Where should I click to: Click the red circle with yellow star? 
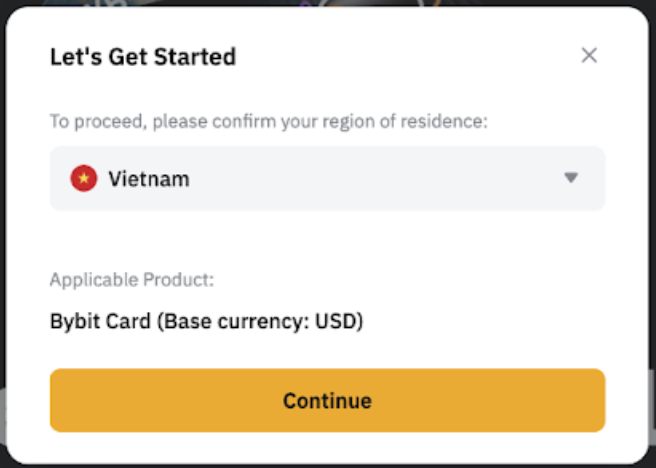[83, 179]
